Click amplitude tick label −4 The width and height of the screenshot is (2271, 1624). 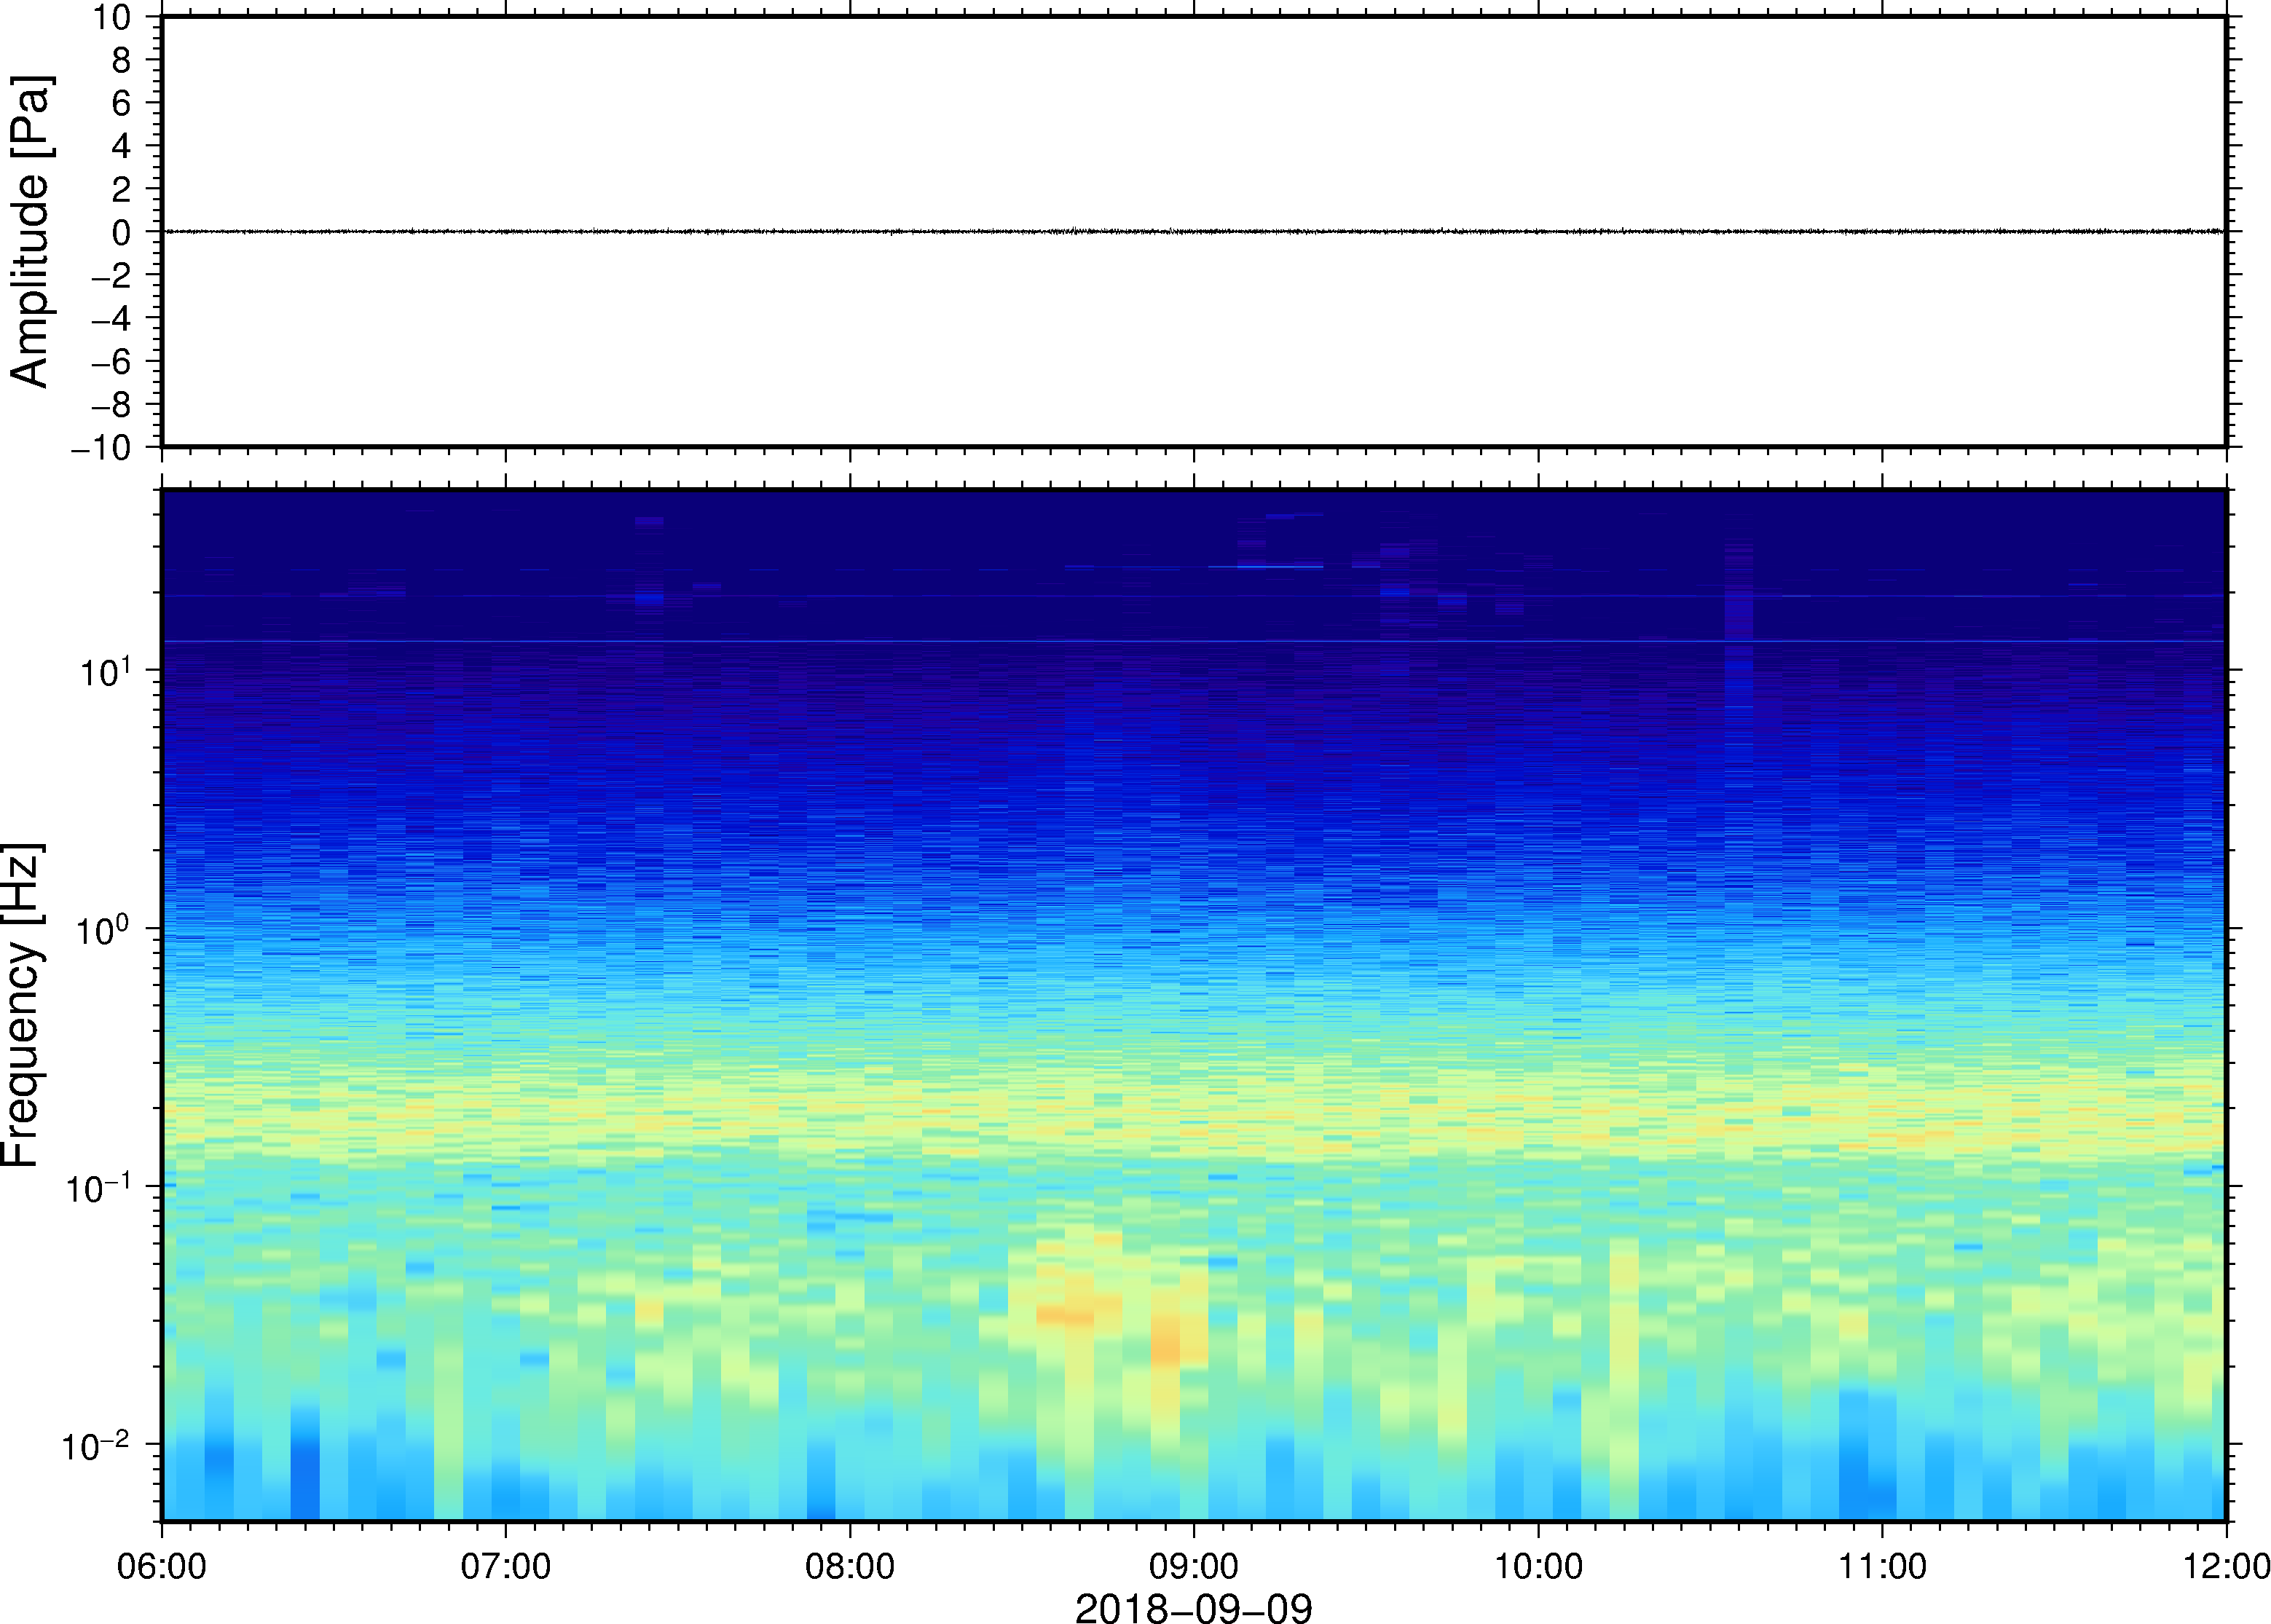click(112, 319)
